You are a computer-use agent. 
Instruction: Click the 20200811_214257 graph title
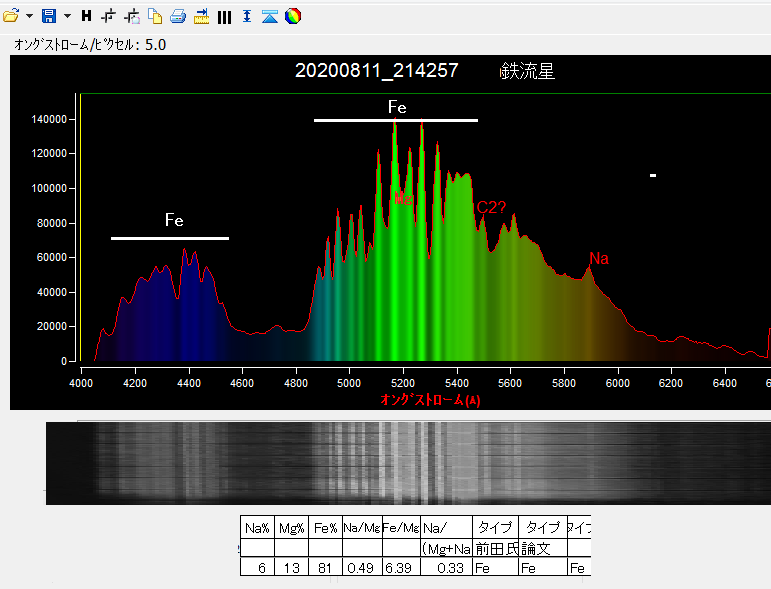[377, 71]
